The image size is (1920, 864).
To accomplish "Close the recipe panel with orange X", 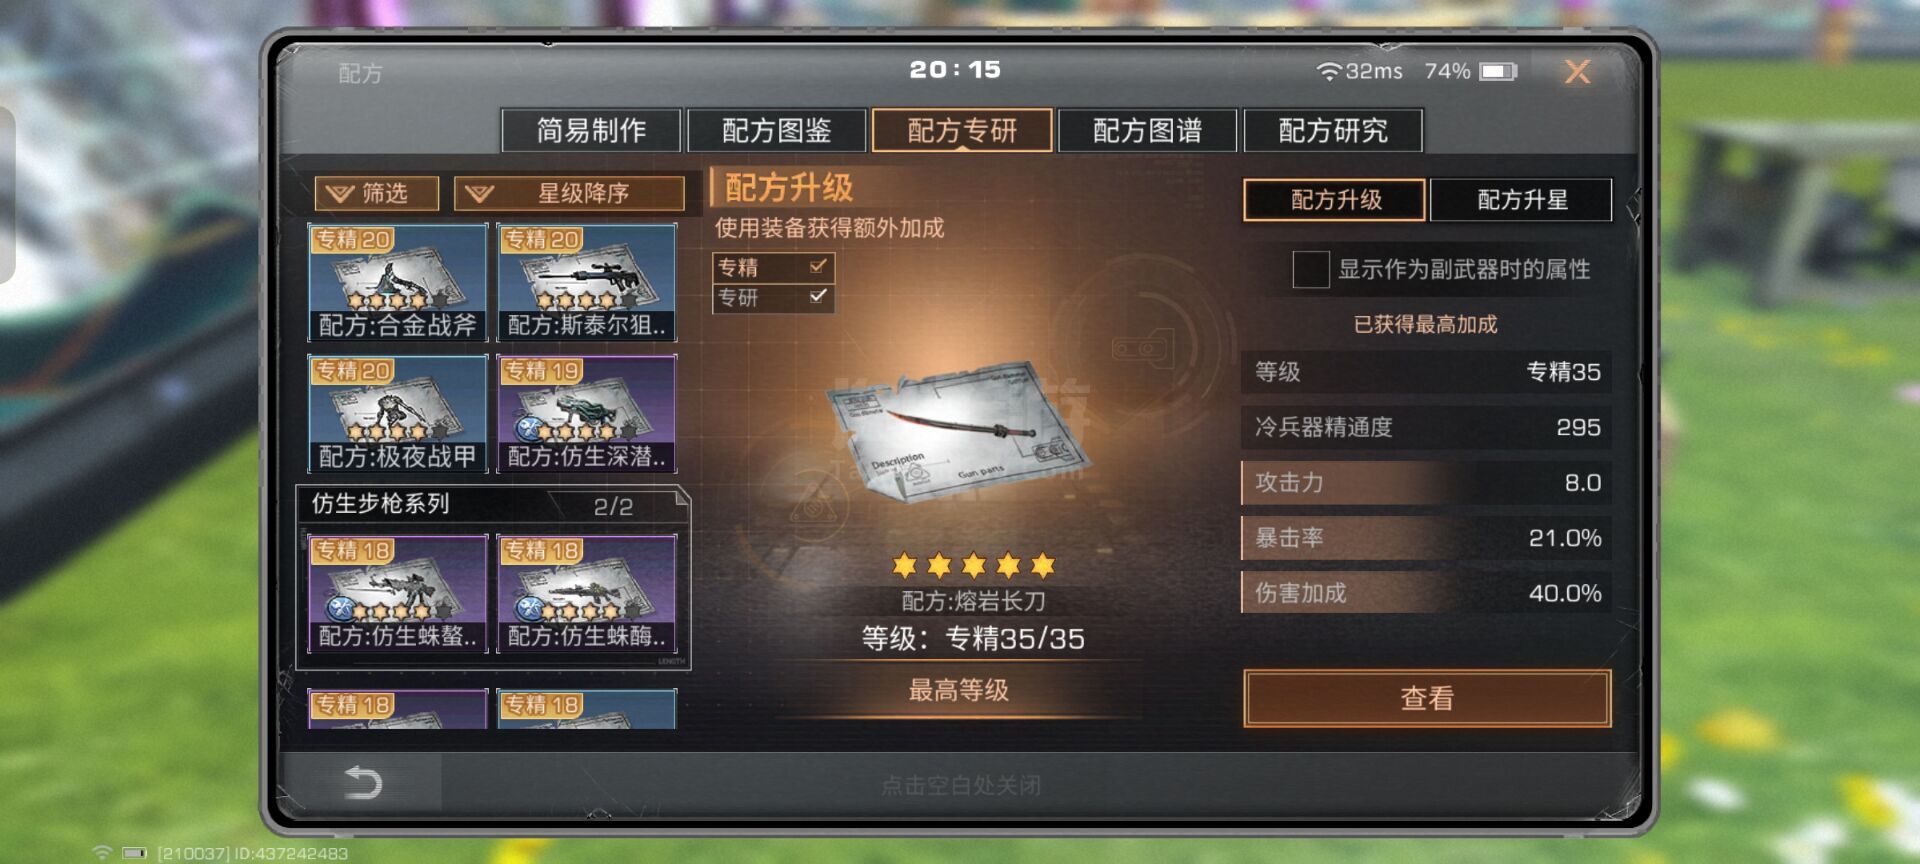I will 1577,71.
